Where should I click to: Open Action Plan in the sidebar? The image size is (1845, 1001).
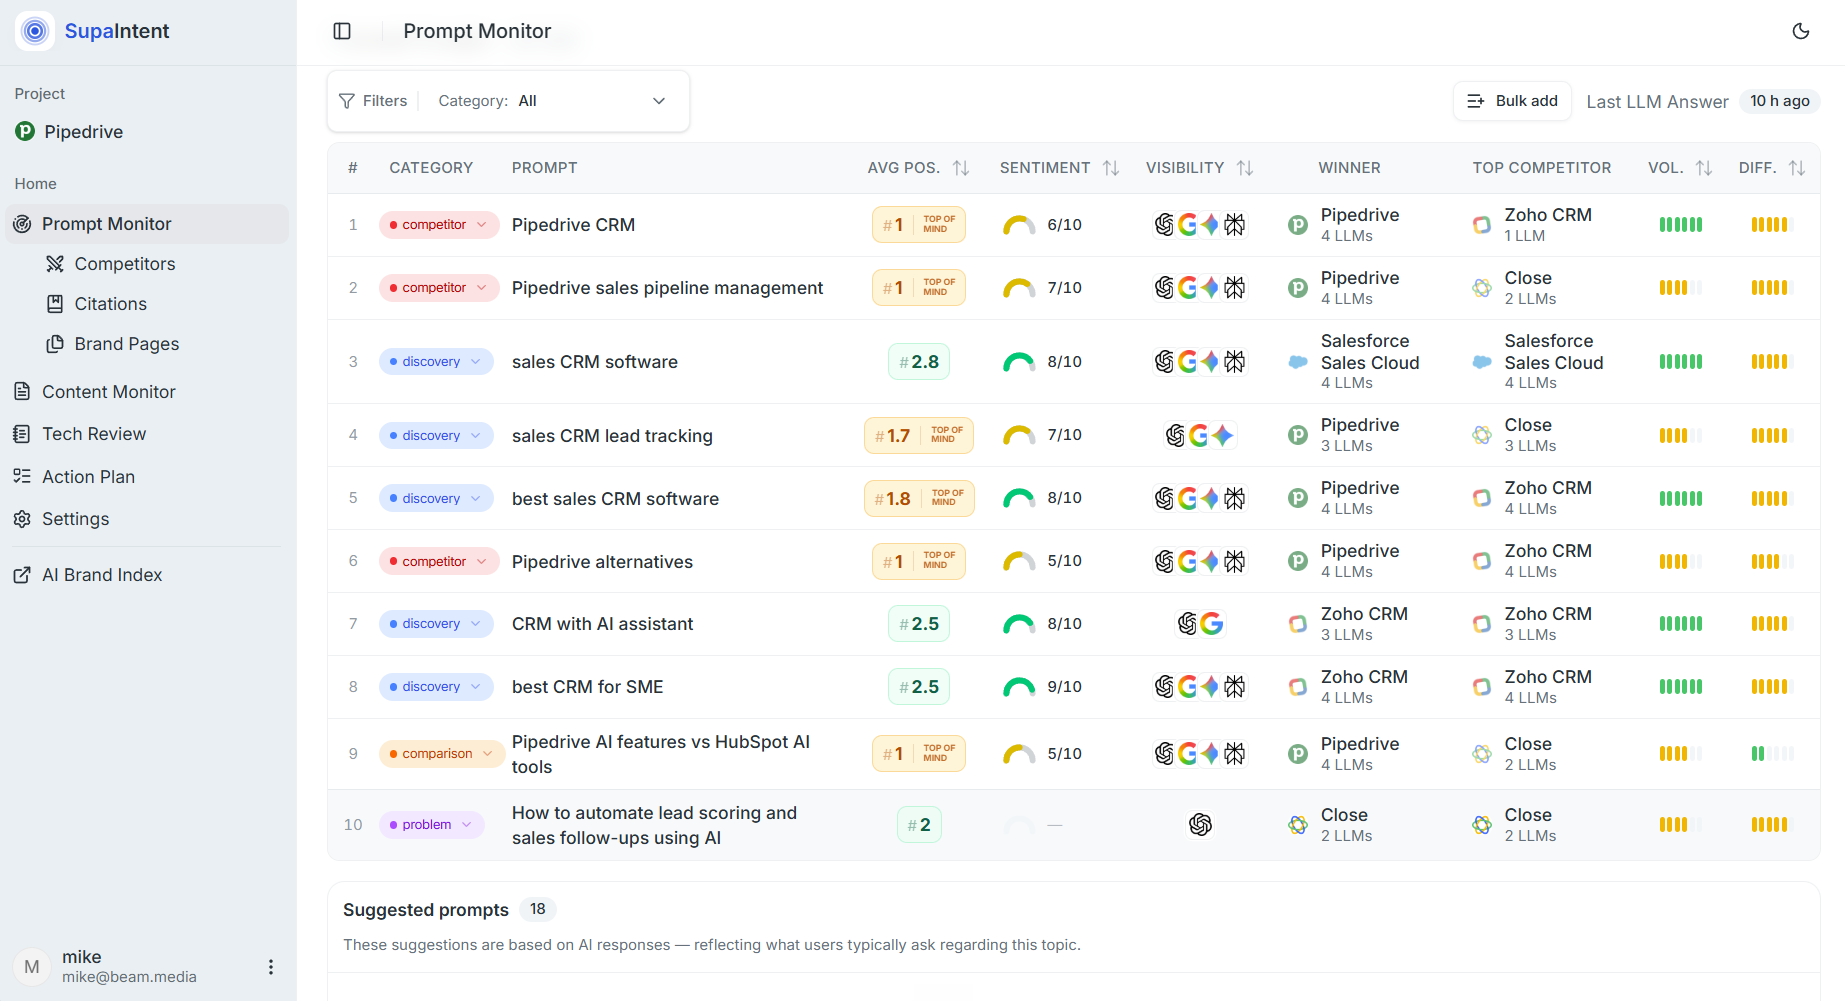(88, 477)
